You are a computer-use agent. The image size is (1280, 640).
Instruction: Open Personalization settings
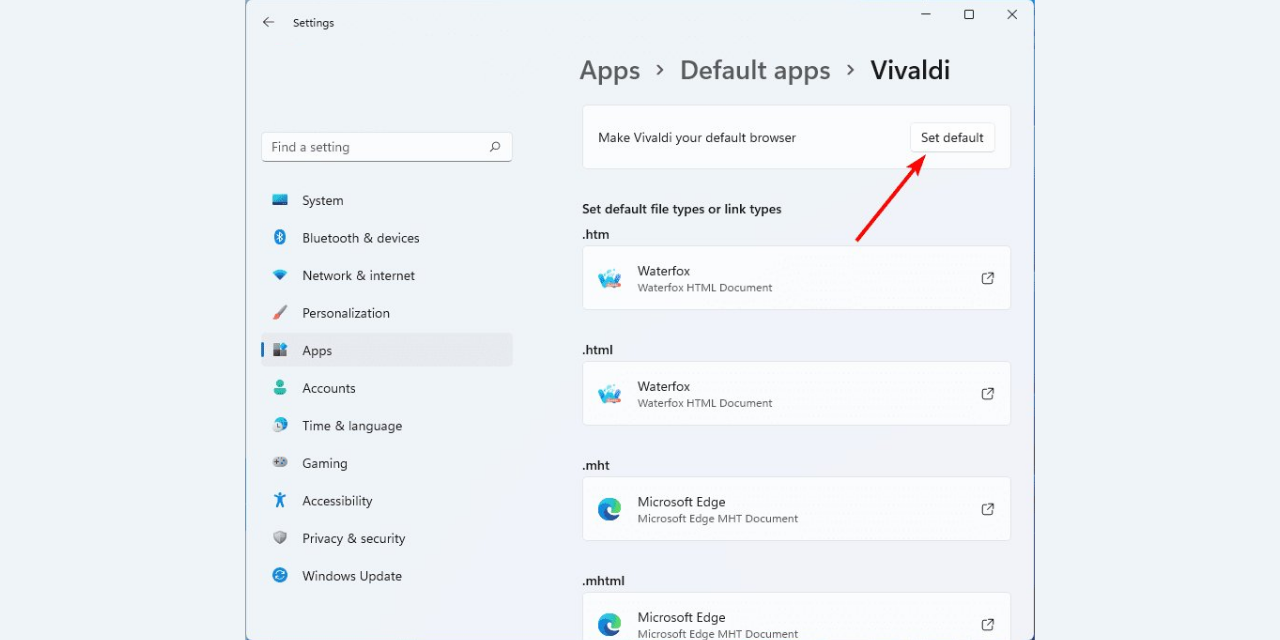tap(387, 313)
